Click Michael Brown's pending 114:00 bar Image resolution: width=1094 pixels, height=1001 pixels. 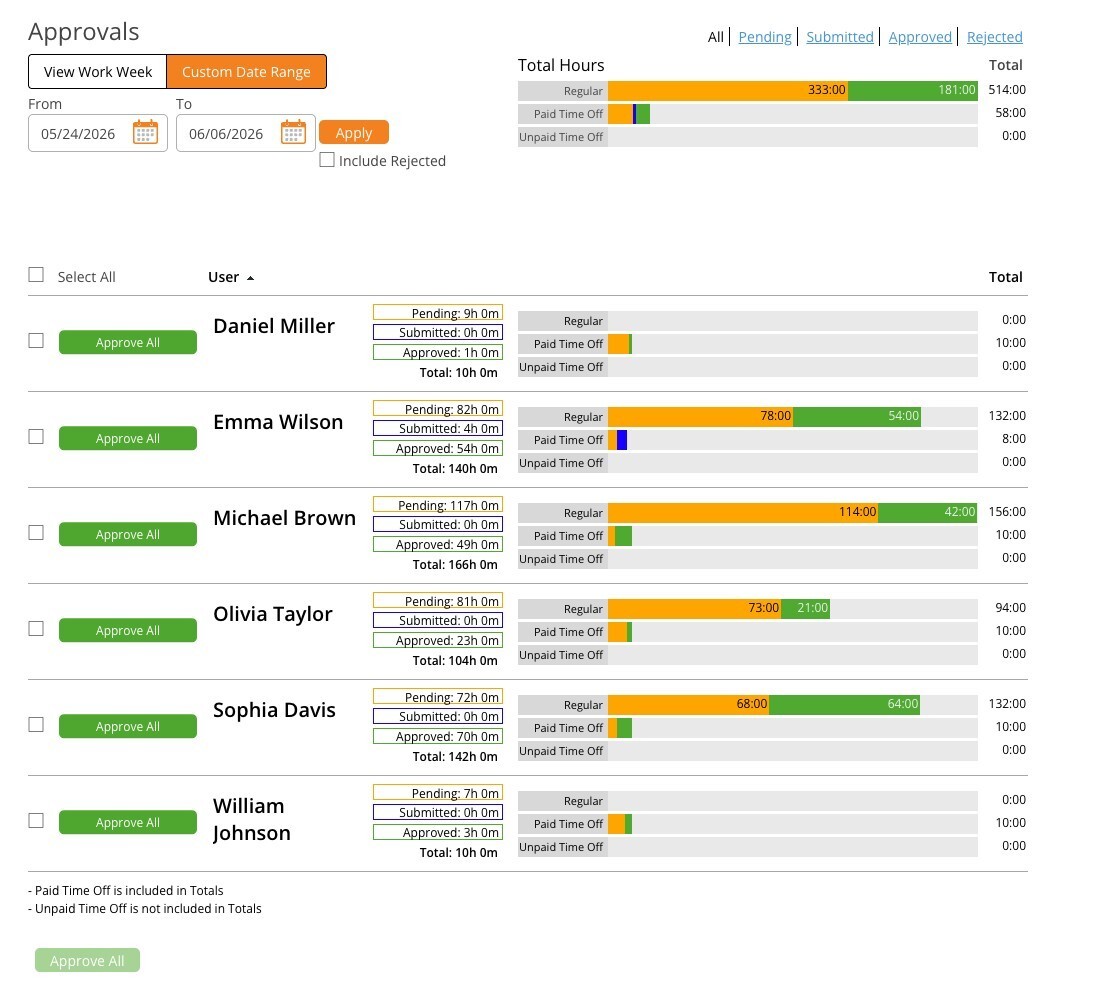pos(743,513)
